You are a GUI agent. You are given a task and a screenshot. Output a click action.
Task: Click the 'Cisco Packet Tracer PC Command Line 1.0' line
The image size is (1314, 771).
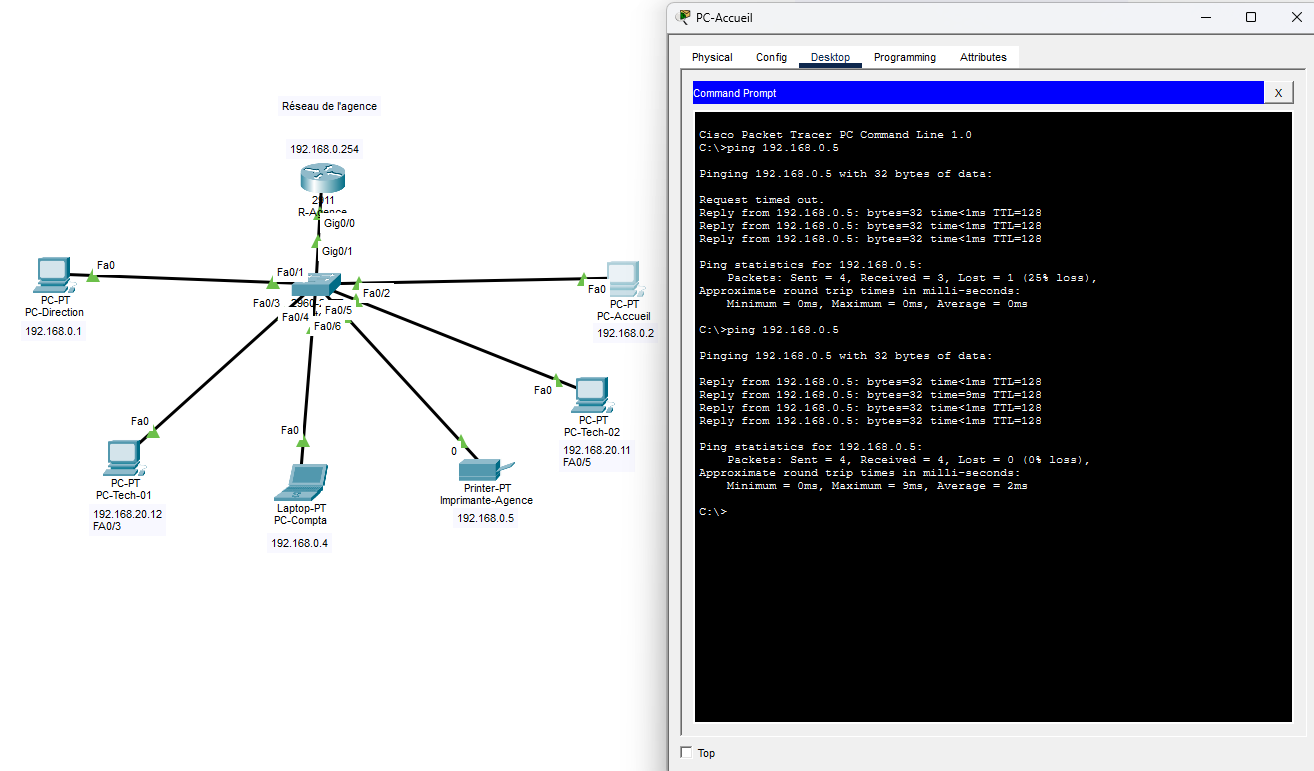point(835,135)
